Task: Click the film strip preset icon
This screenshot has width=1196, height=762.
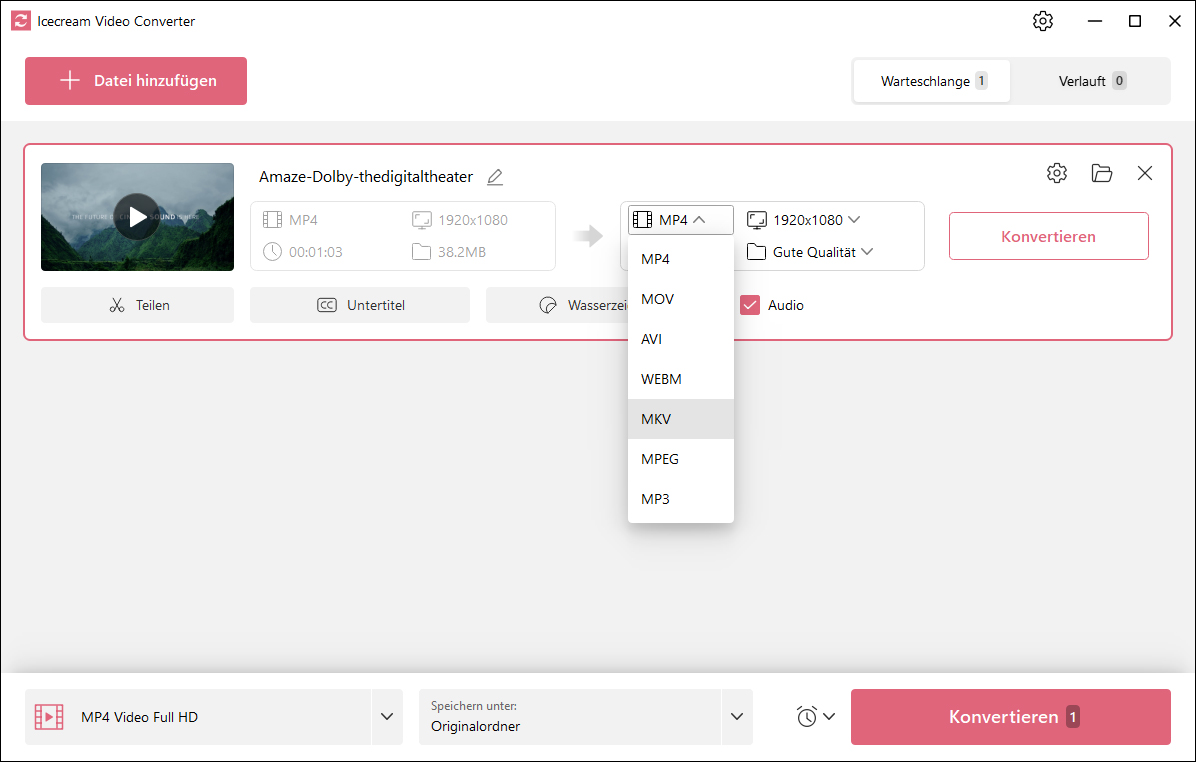Action: click(x=49, y=717)
